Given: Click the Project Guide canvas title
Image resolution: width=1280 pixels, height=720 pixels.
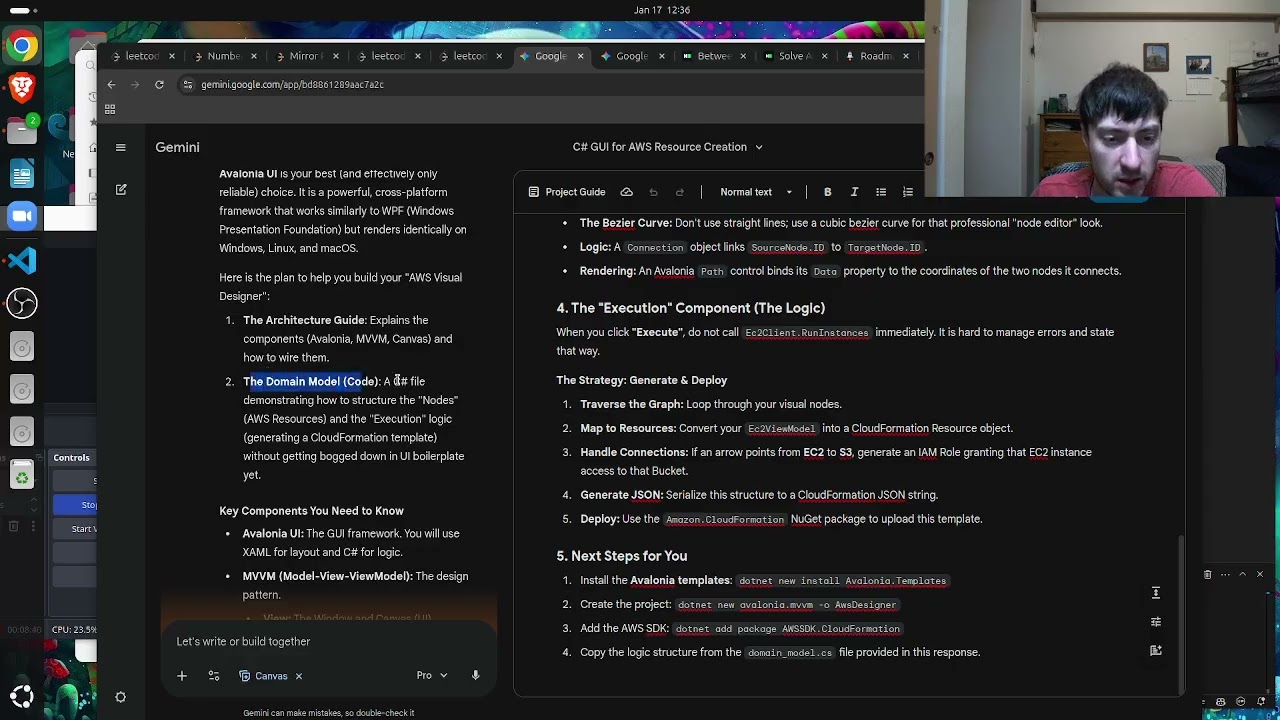Looking at the screenshot, I should point(575,192).
